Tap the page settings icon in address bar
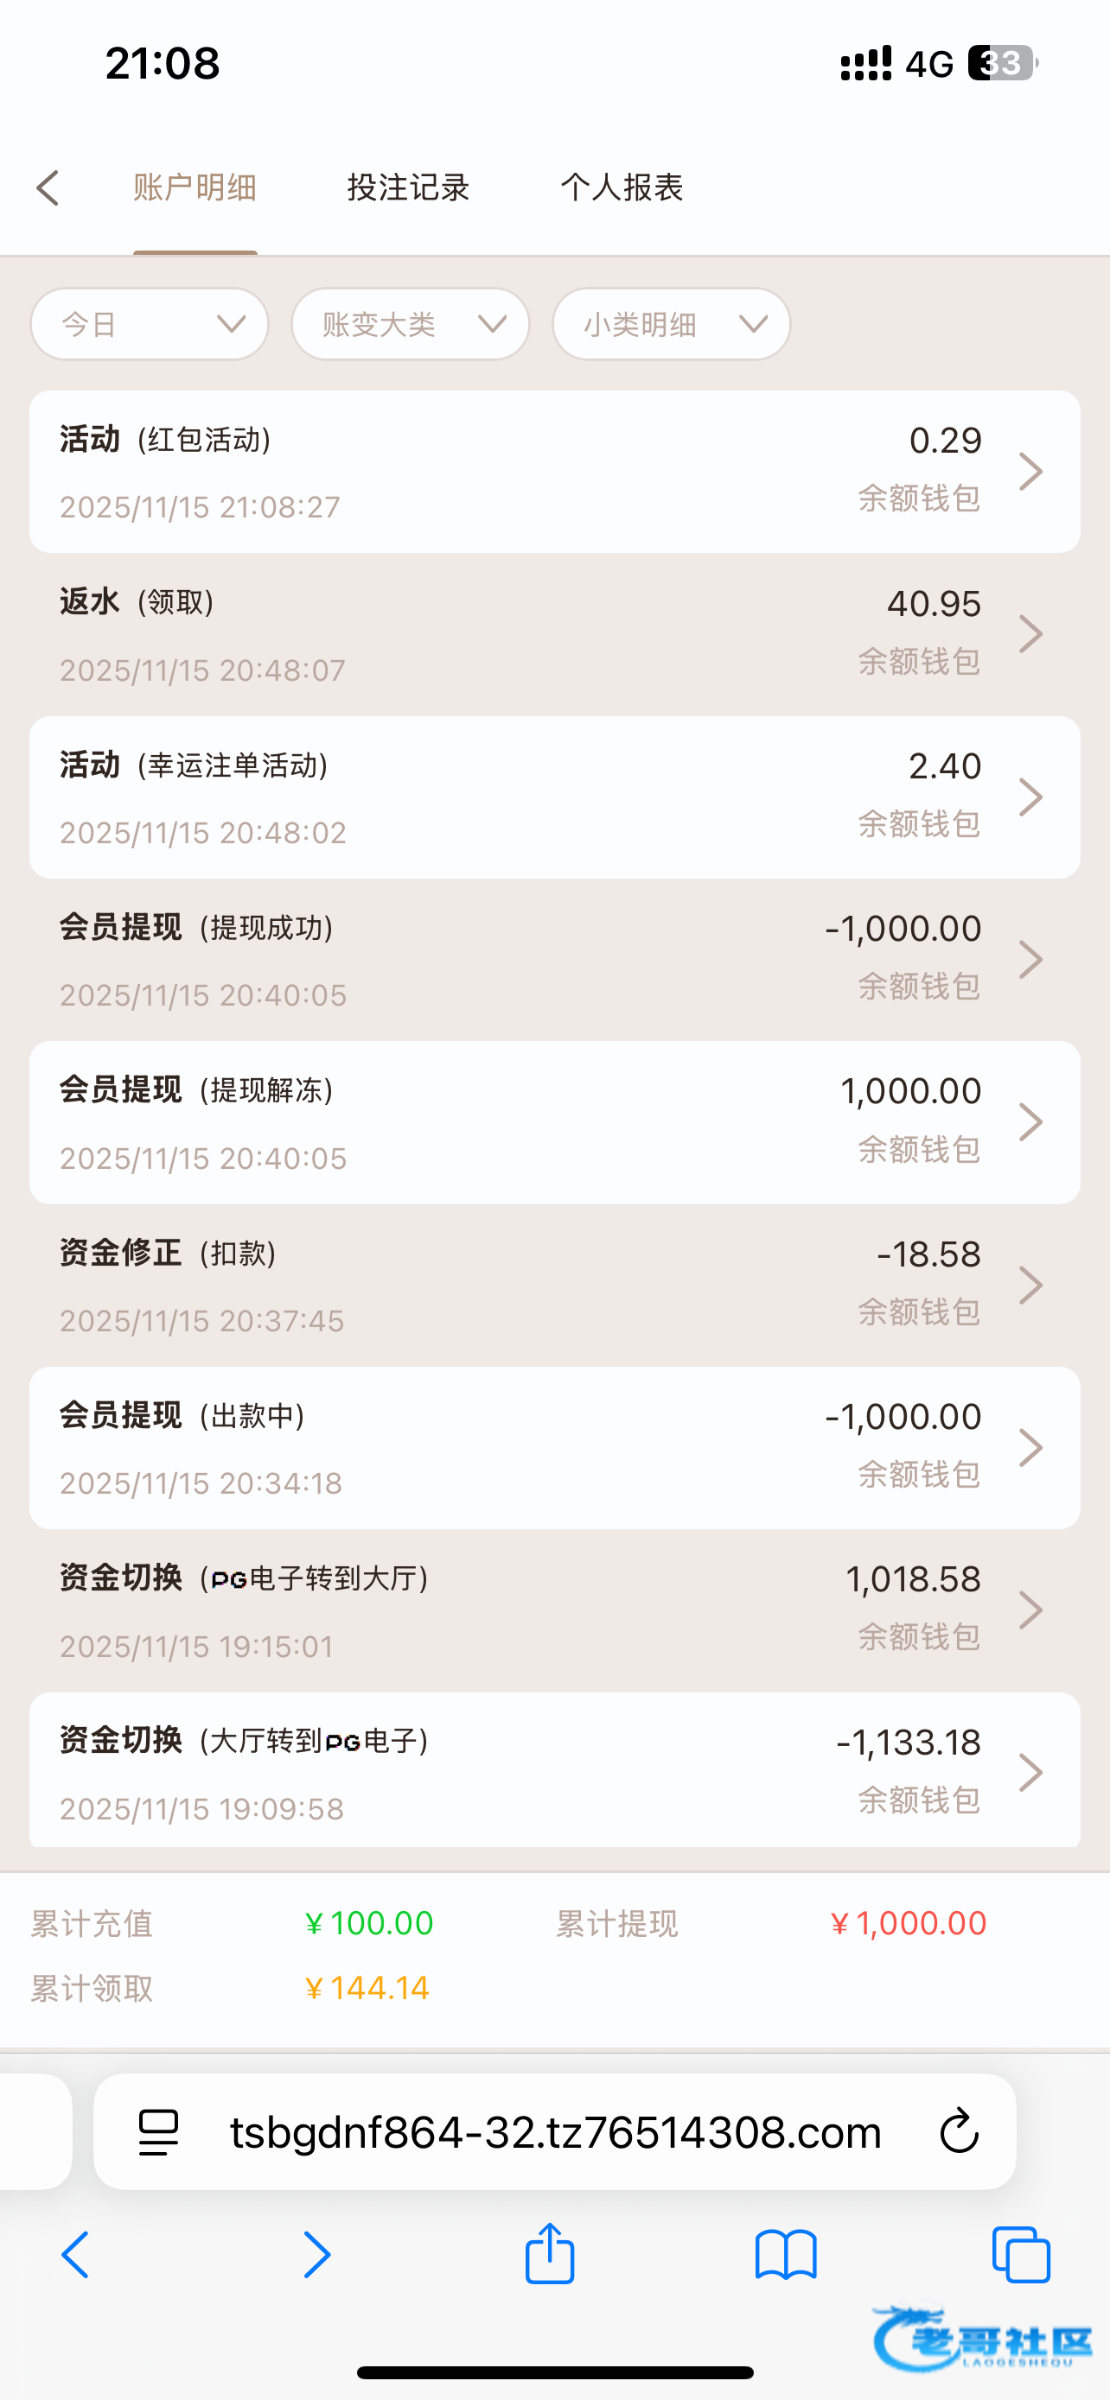This screenshot has width=1110, height=2400. coord(158,2132)
